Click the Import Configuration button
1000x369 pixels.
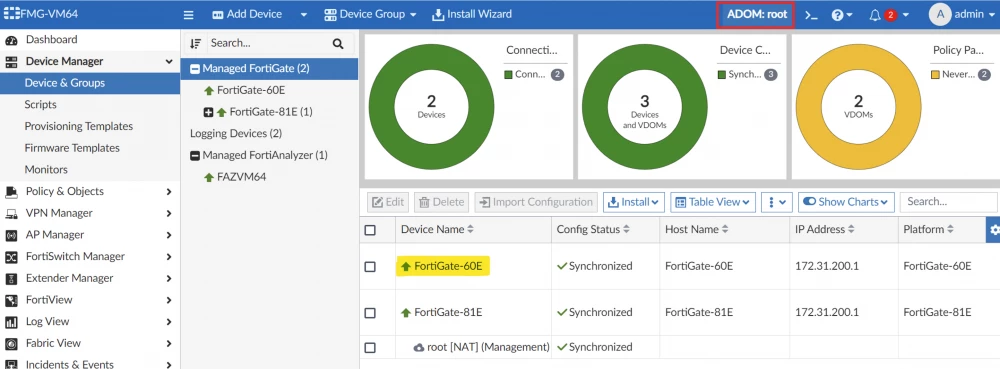(x=536, y=202)
